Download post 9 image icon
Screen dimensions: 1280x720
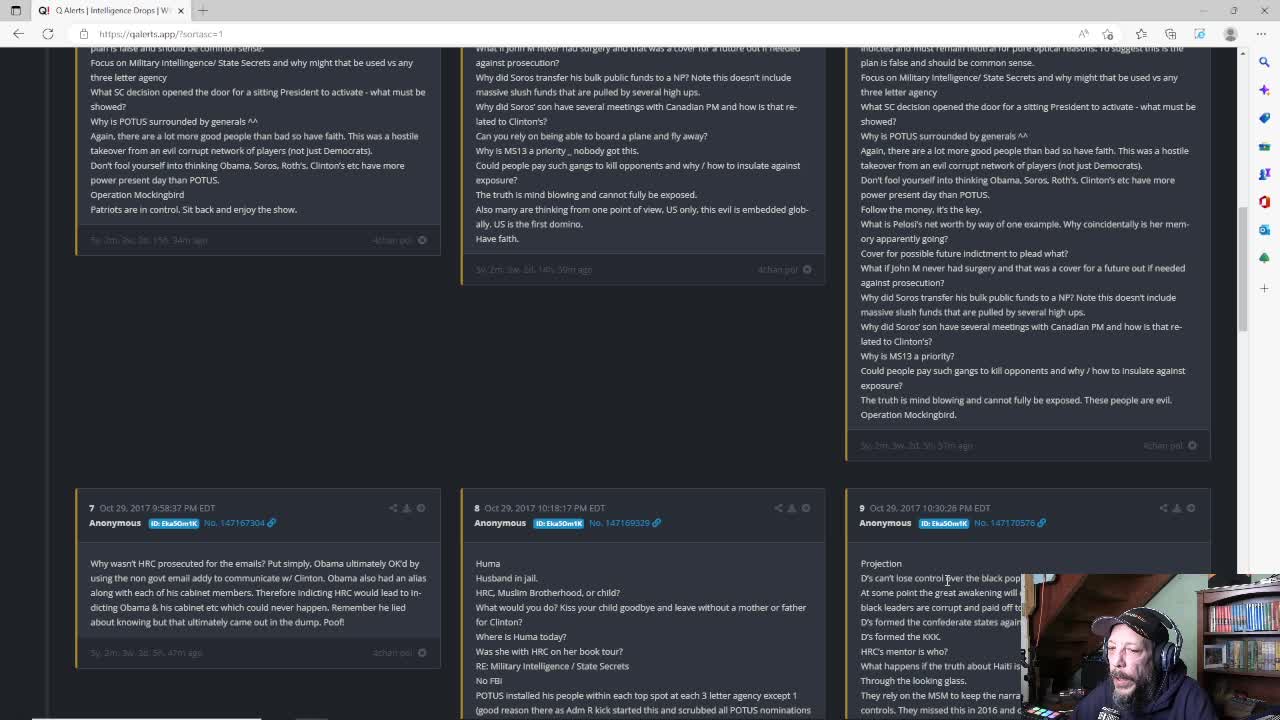[1177, 508]
